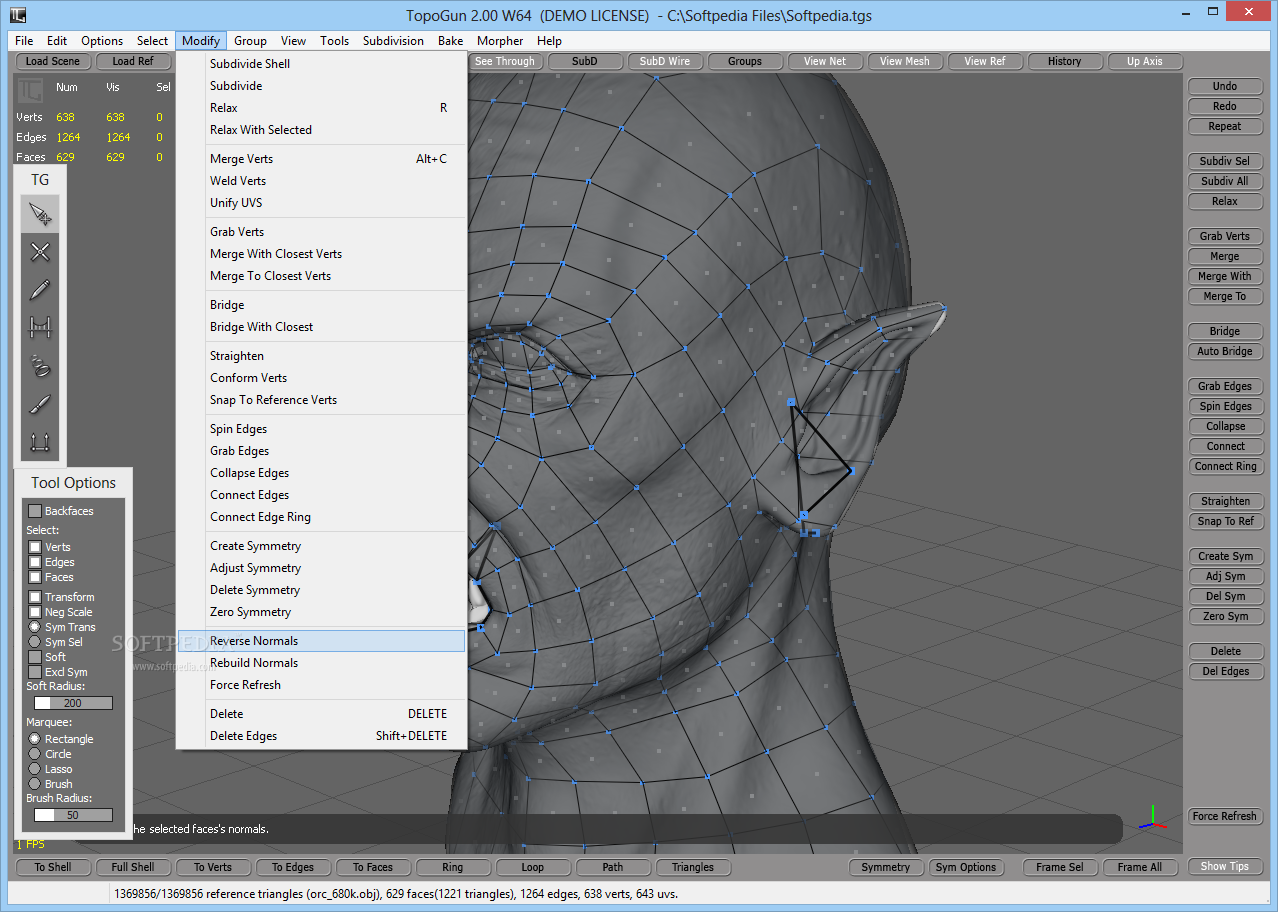Select the tubes tool icon in TG toolbar
The height and width of the screenshot is (912, 1278).
click(40, 366)
